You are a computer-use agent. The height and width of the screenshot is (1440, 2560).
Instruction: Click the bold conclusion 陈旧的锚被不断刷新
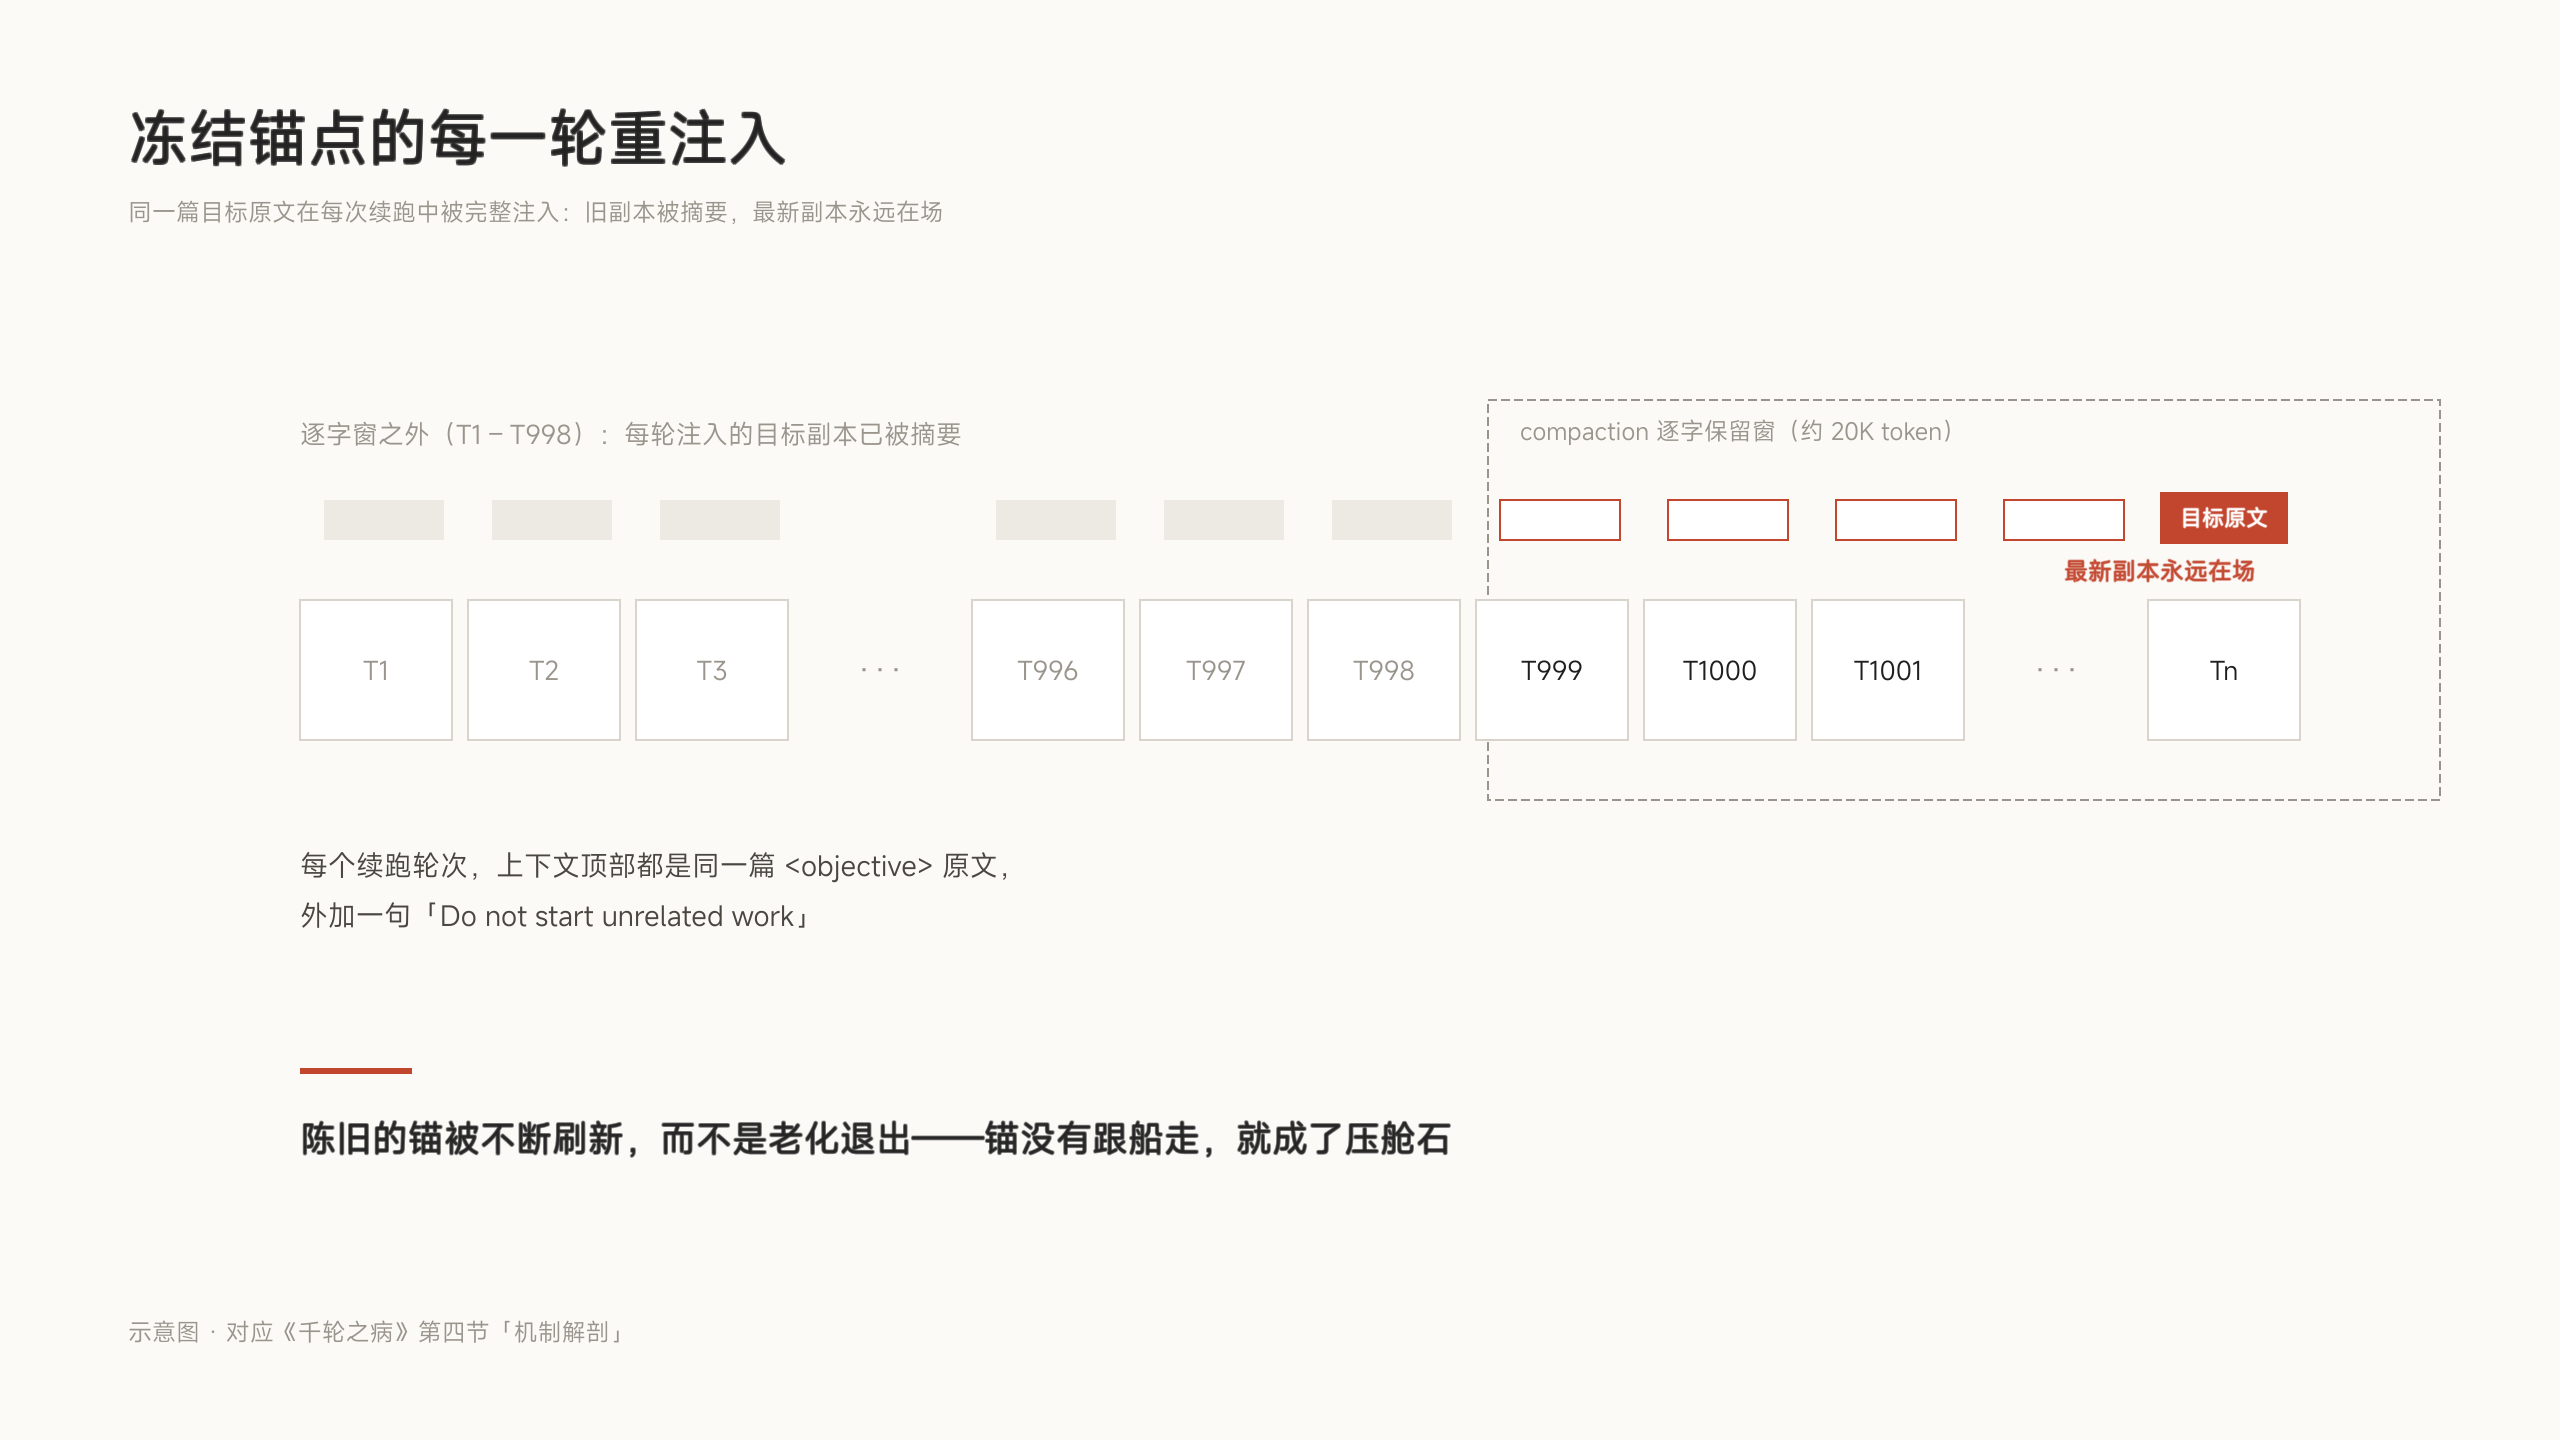coord(876,1139)
